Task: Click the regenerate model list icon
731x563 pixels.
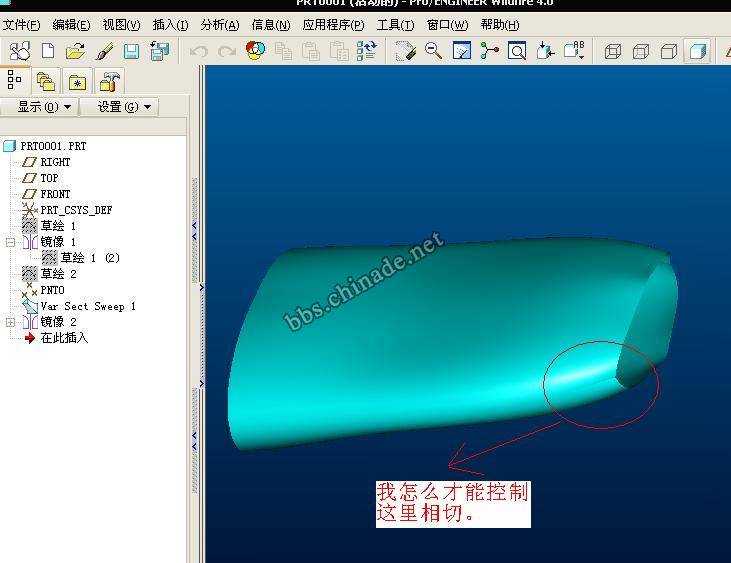Action: 367,51
